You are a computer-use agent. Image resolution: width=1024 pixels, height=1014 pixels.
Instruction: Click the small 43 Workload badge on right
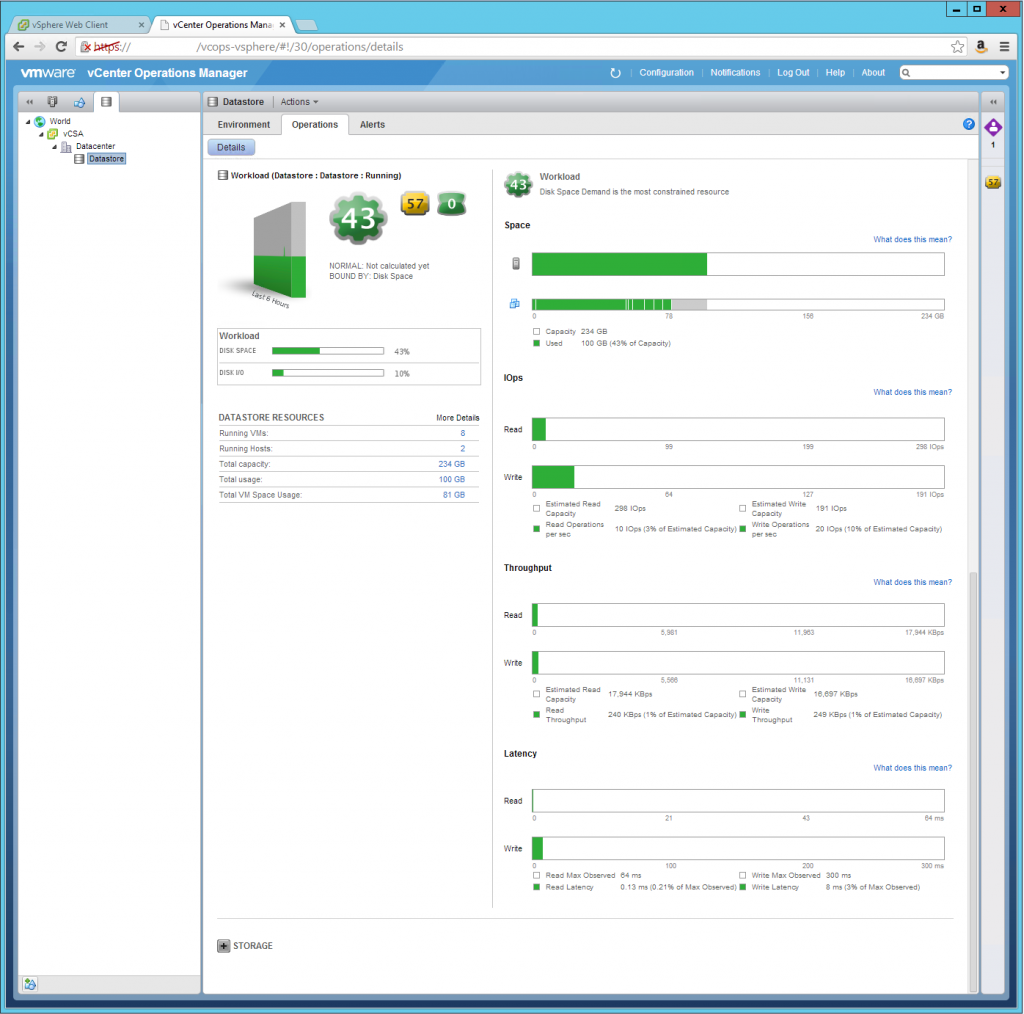519,185
